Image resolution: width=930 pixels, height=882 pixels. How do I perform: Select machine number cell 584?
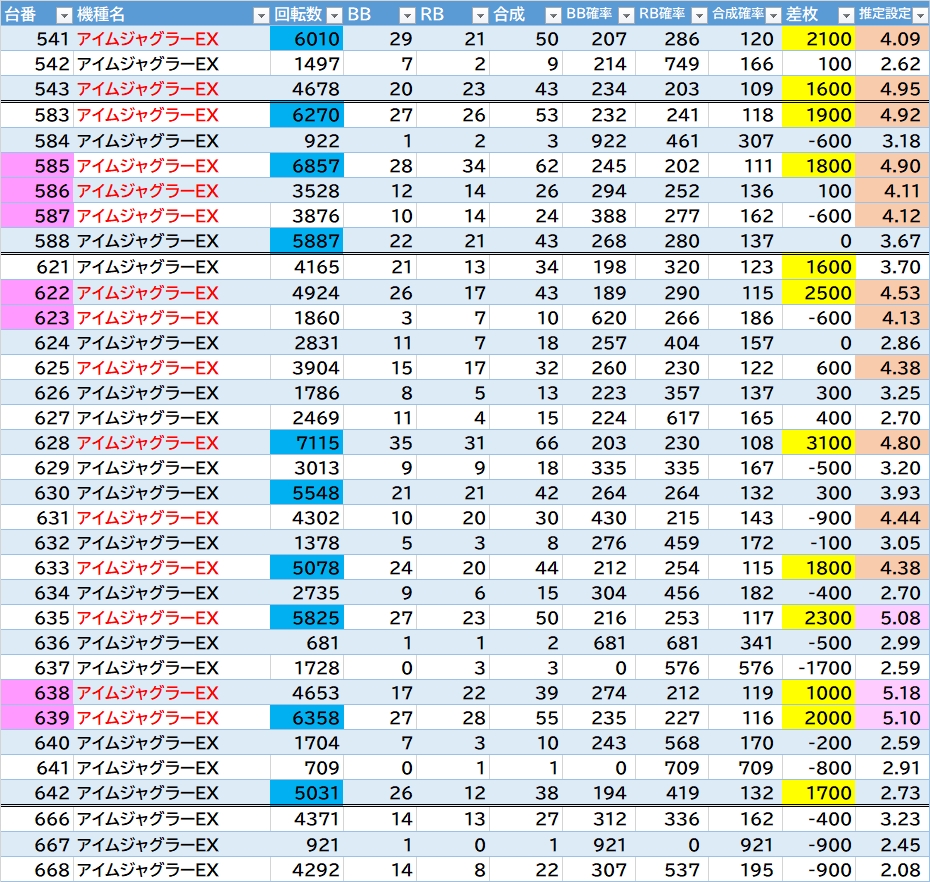[x=37, y=141]
